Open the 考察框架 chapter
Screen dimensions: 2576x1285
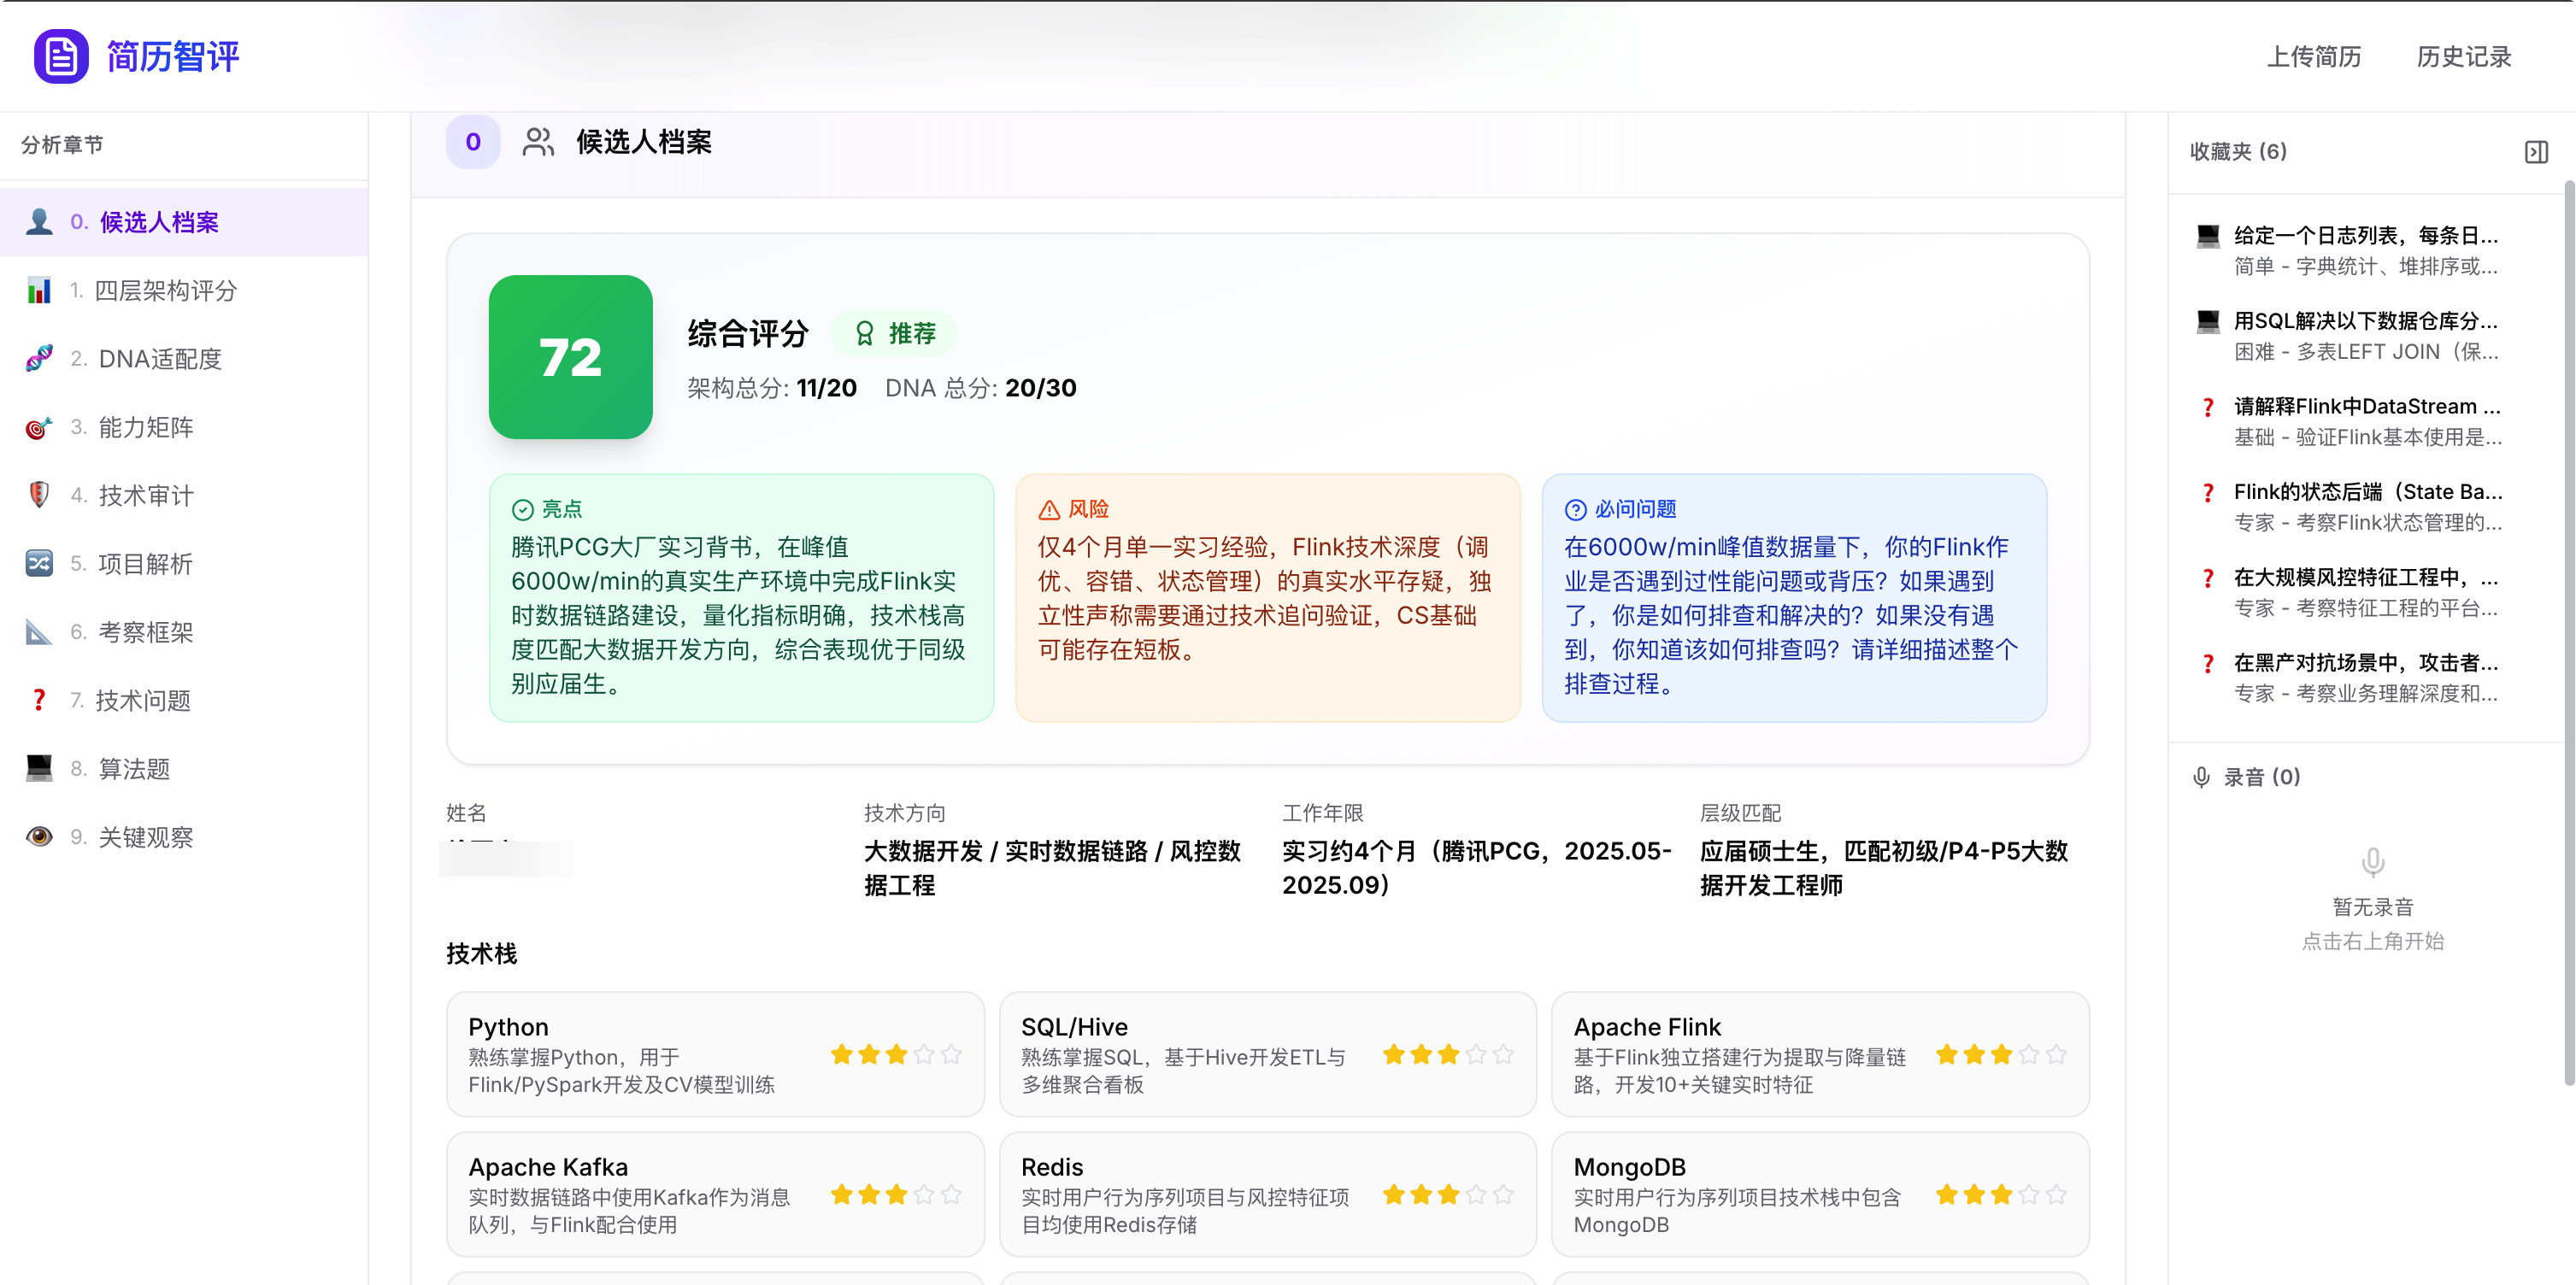tap(146, 633)
